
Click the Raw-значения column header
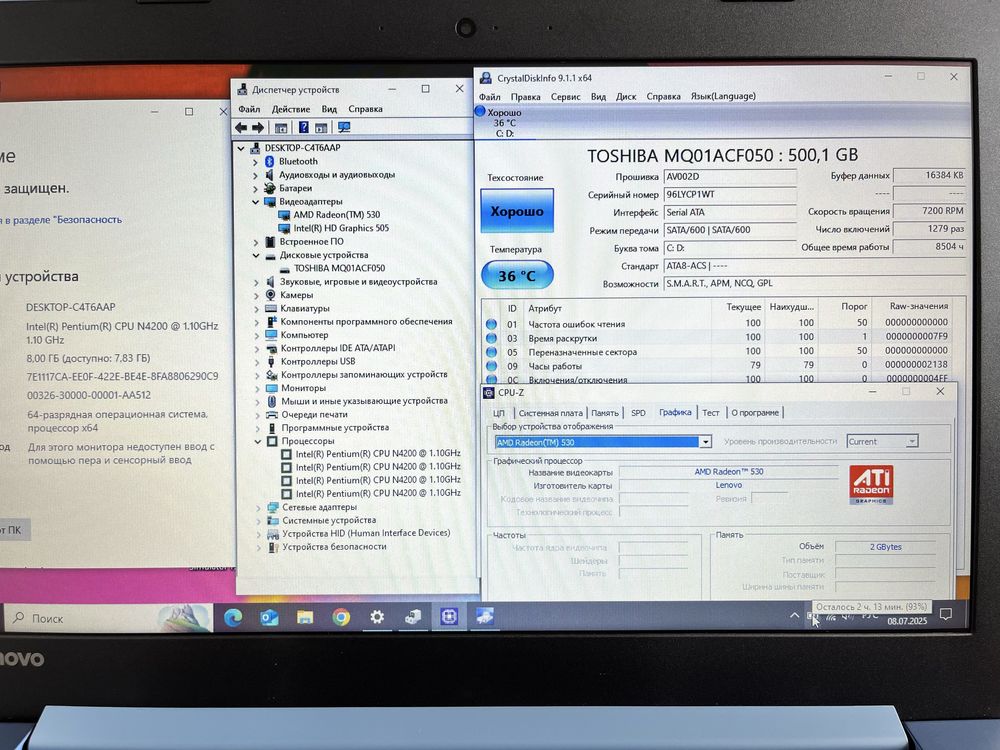point(918,306)
